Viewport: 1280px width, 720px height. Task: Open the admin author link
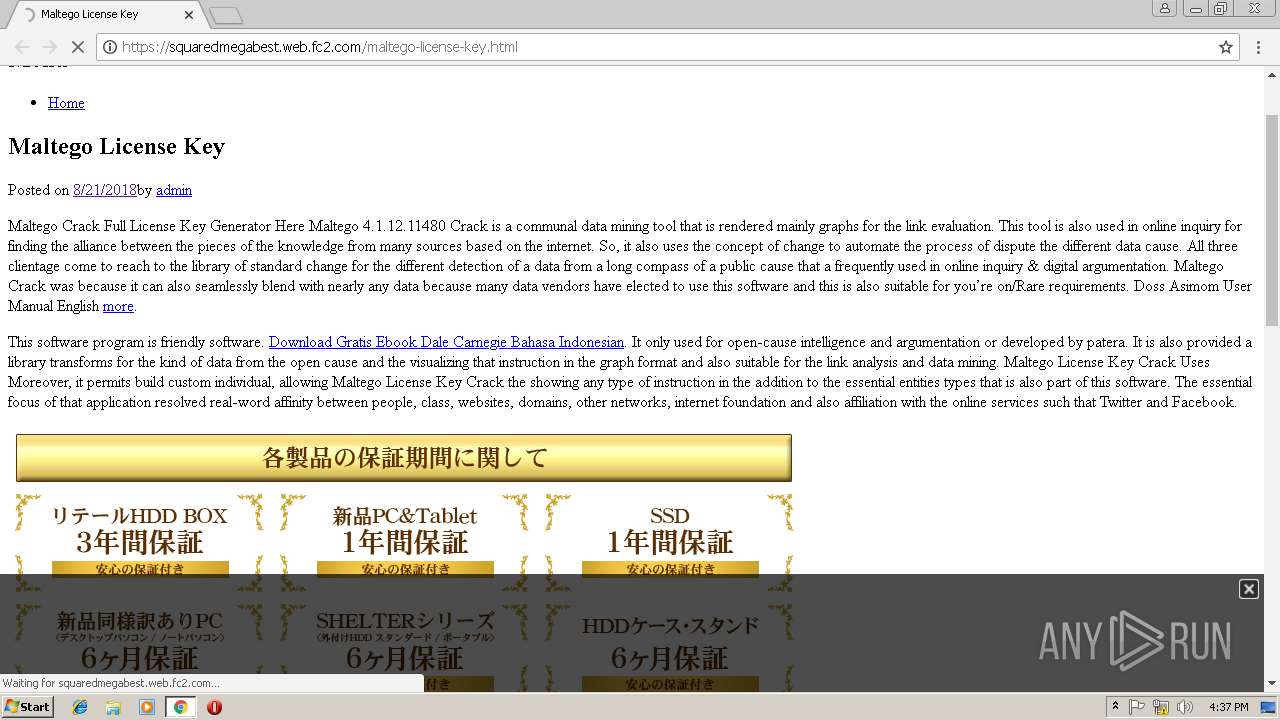click(174, 190)
